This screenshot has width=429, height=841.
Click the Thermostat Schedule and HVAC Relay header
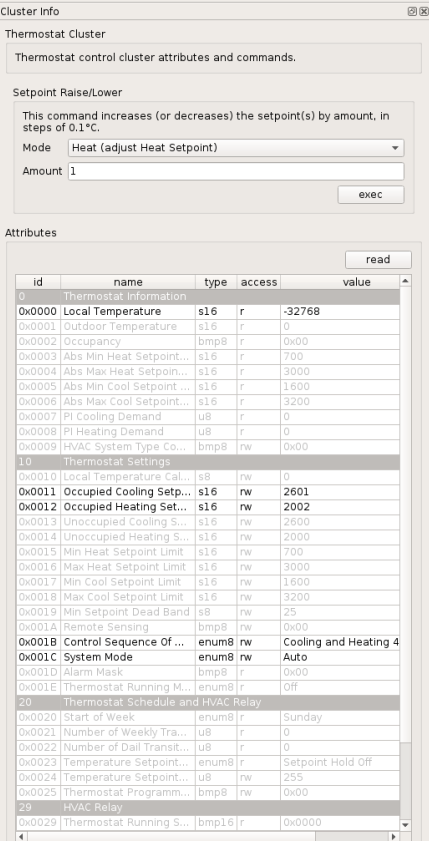coord(208,702)
